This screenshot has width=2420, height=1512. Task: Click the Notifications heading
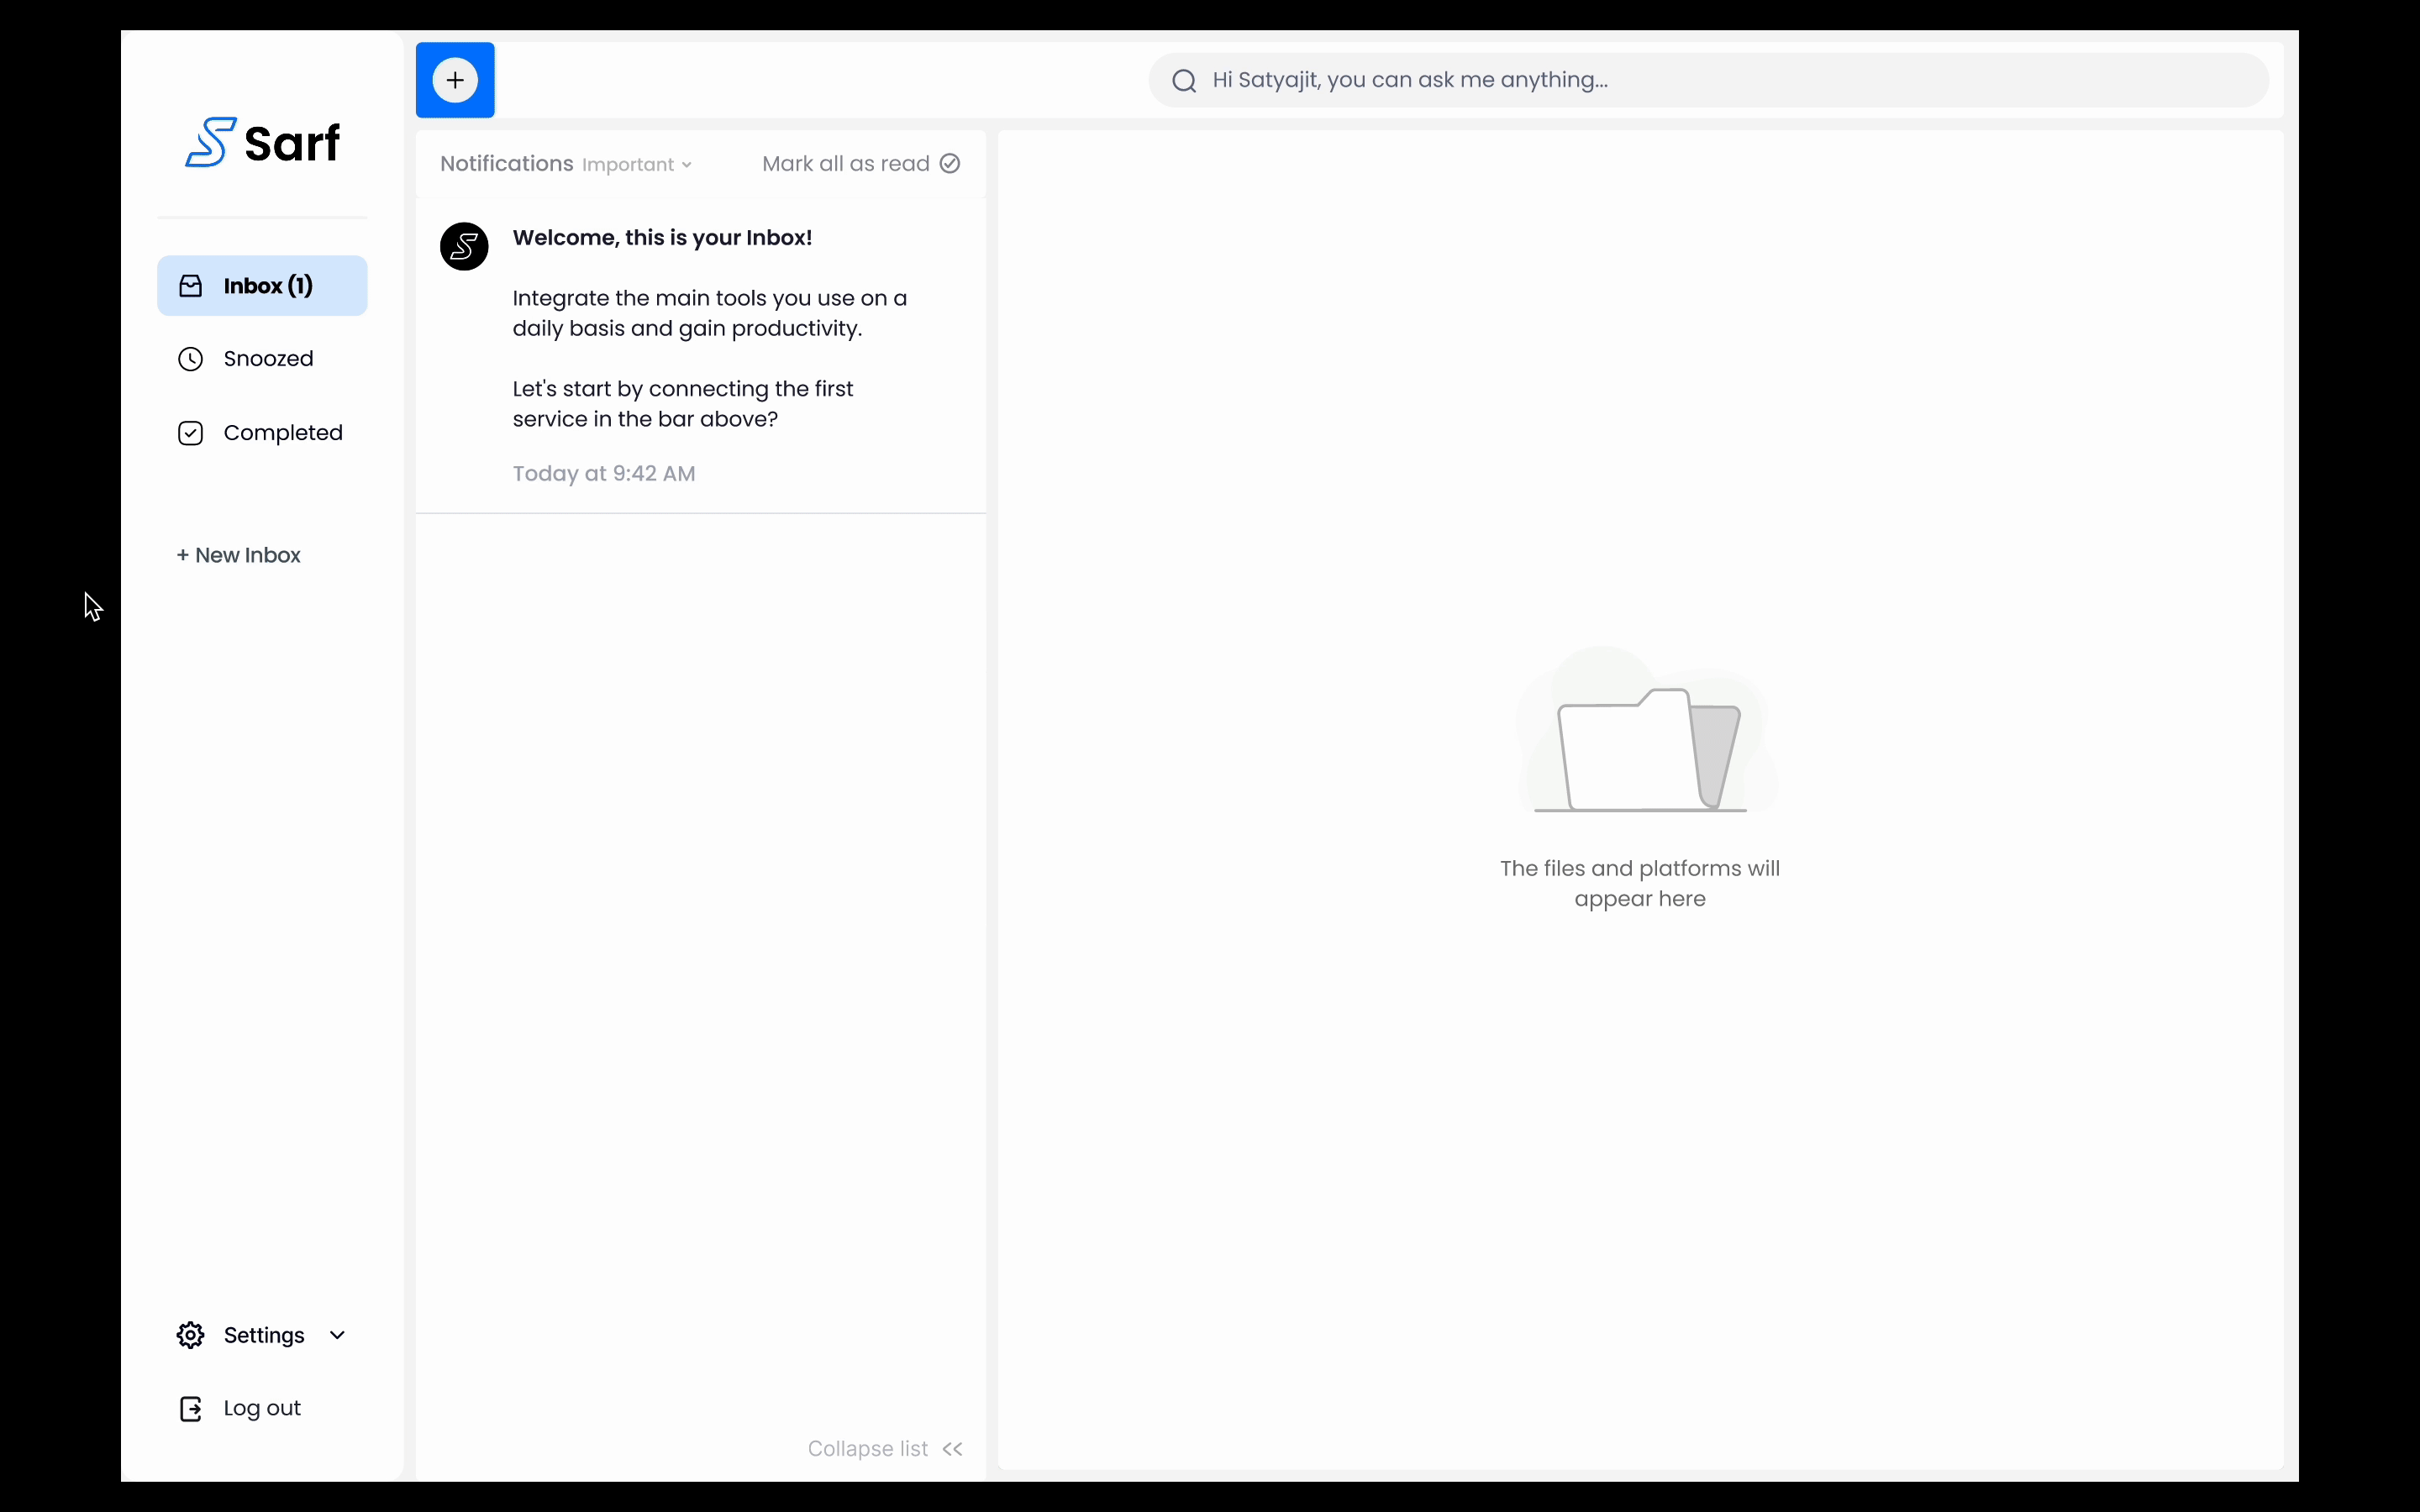tap(507, 164)
